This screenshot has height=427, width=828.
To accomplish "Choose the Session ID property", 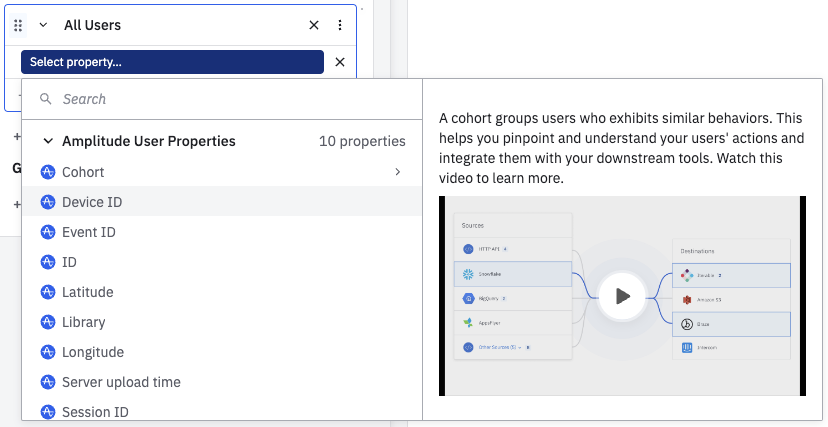I will pyautogui.click(x=222, y=411).
